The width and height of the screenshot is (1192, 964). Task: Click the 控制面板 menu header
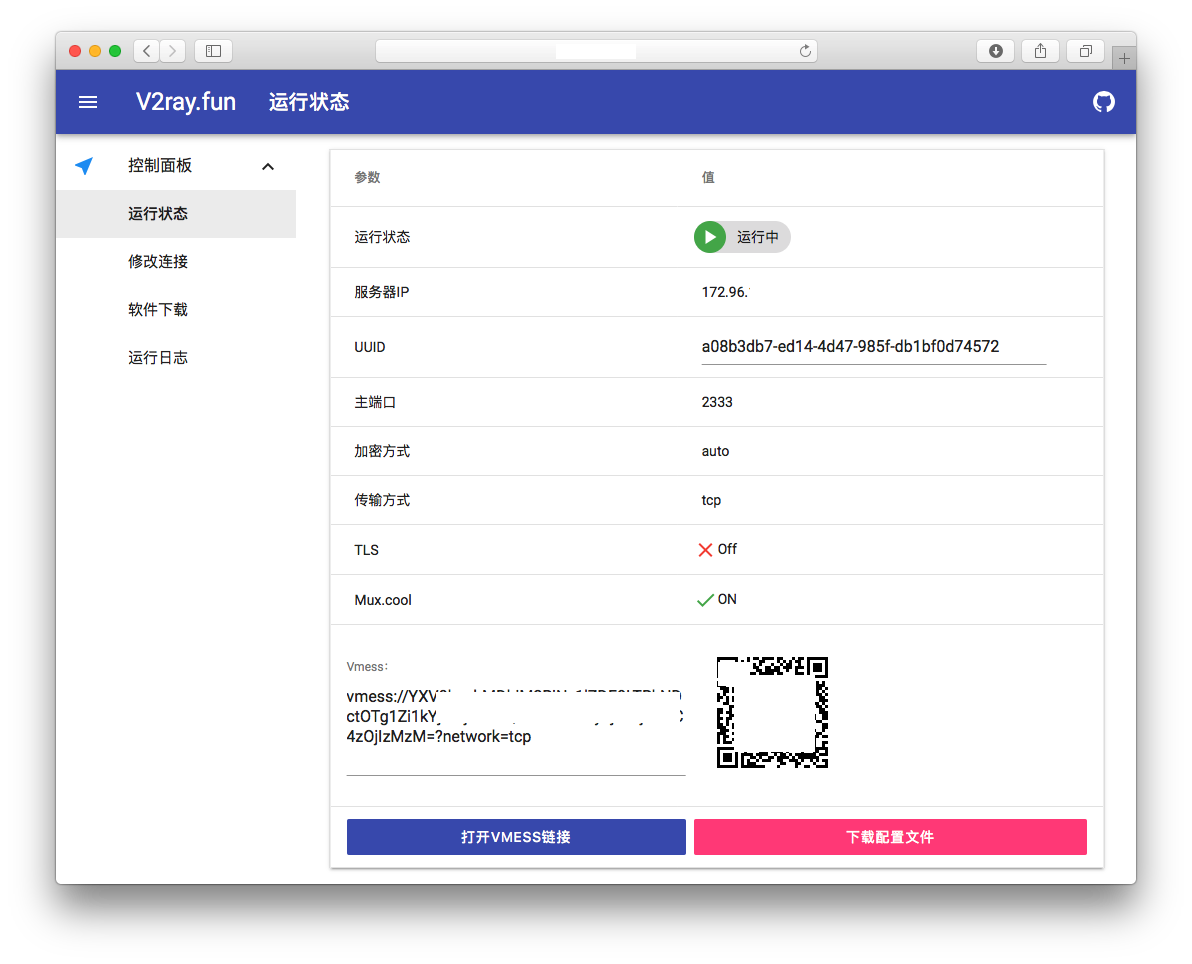pyautogui.click(x=176, y=166)
